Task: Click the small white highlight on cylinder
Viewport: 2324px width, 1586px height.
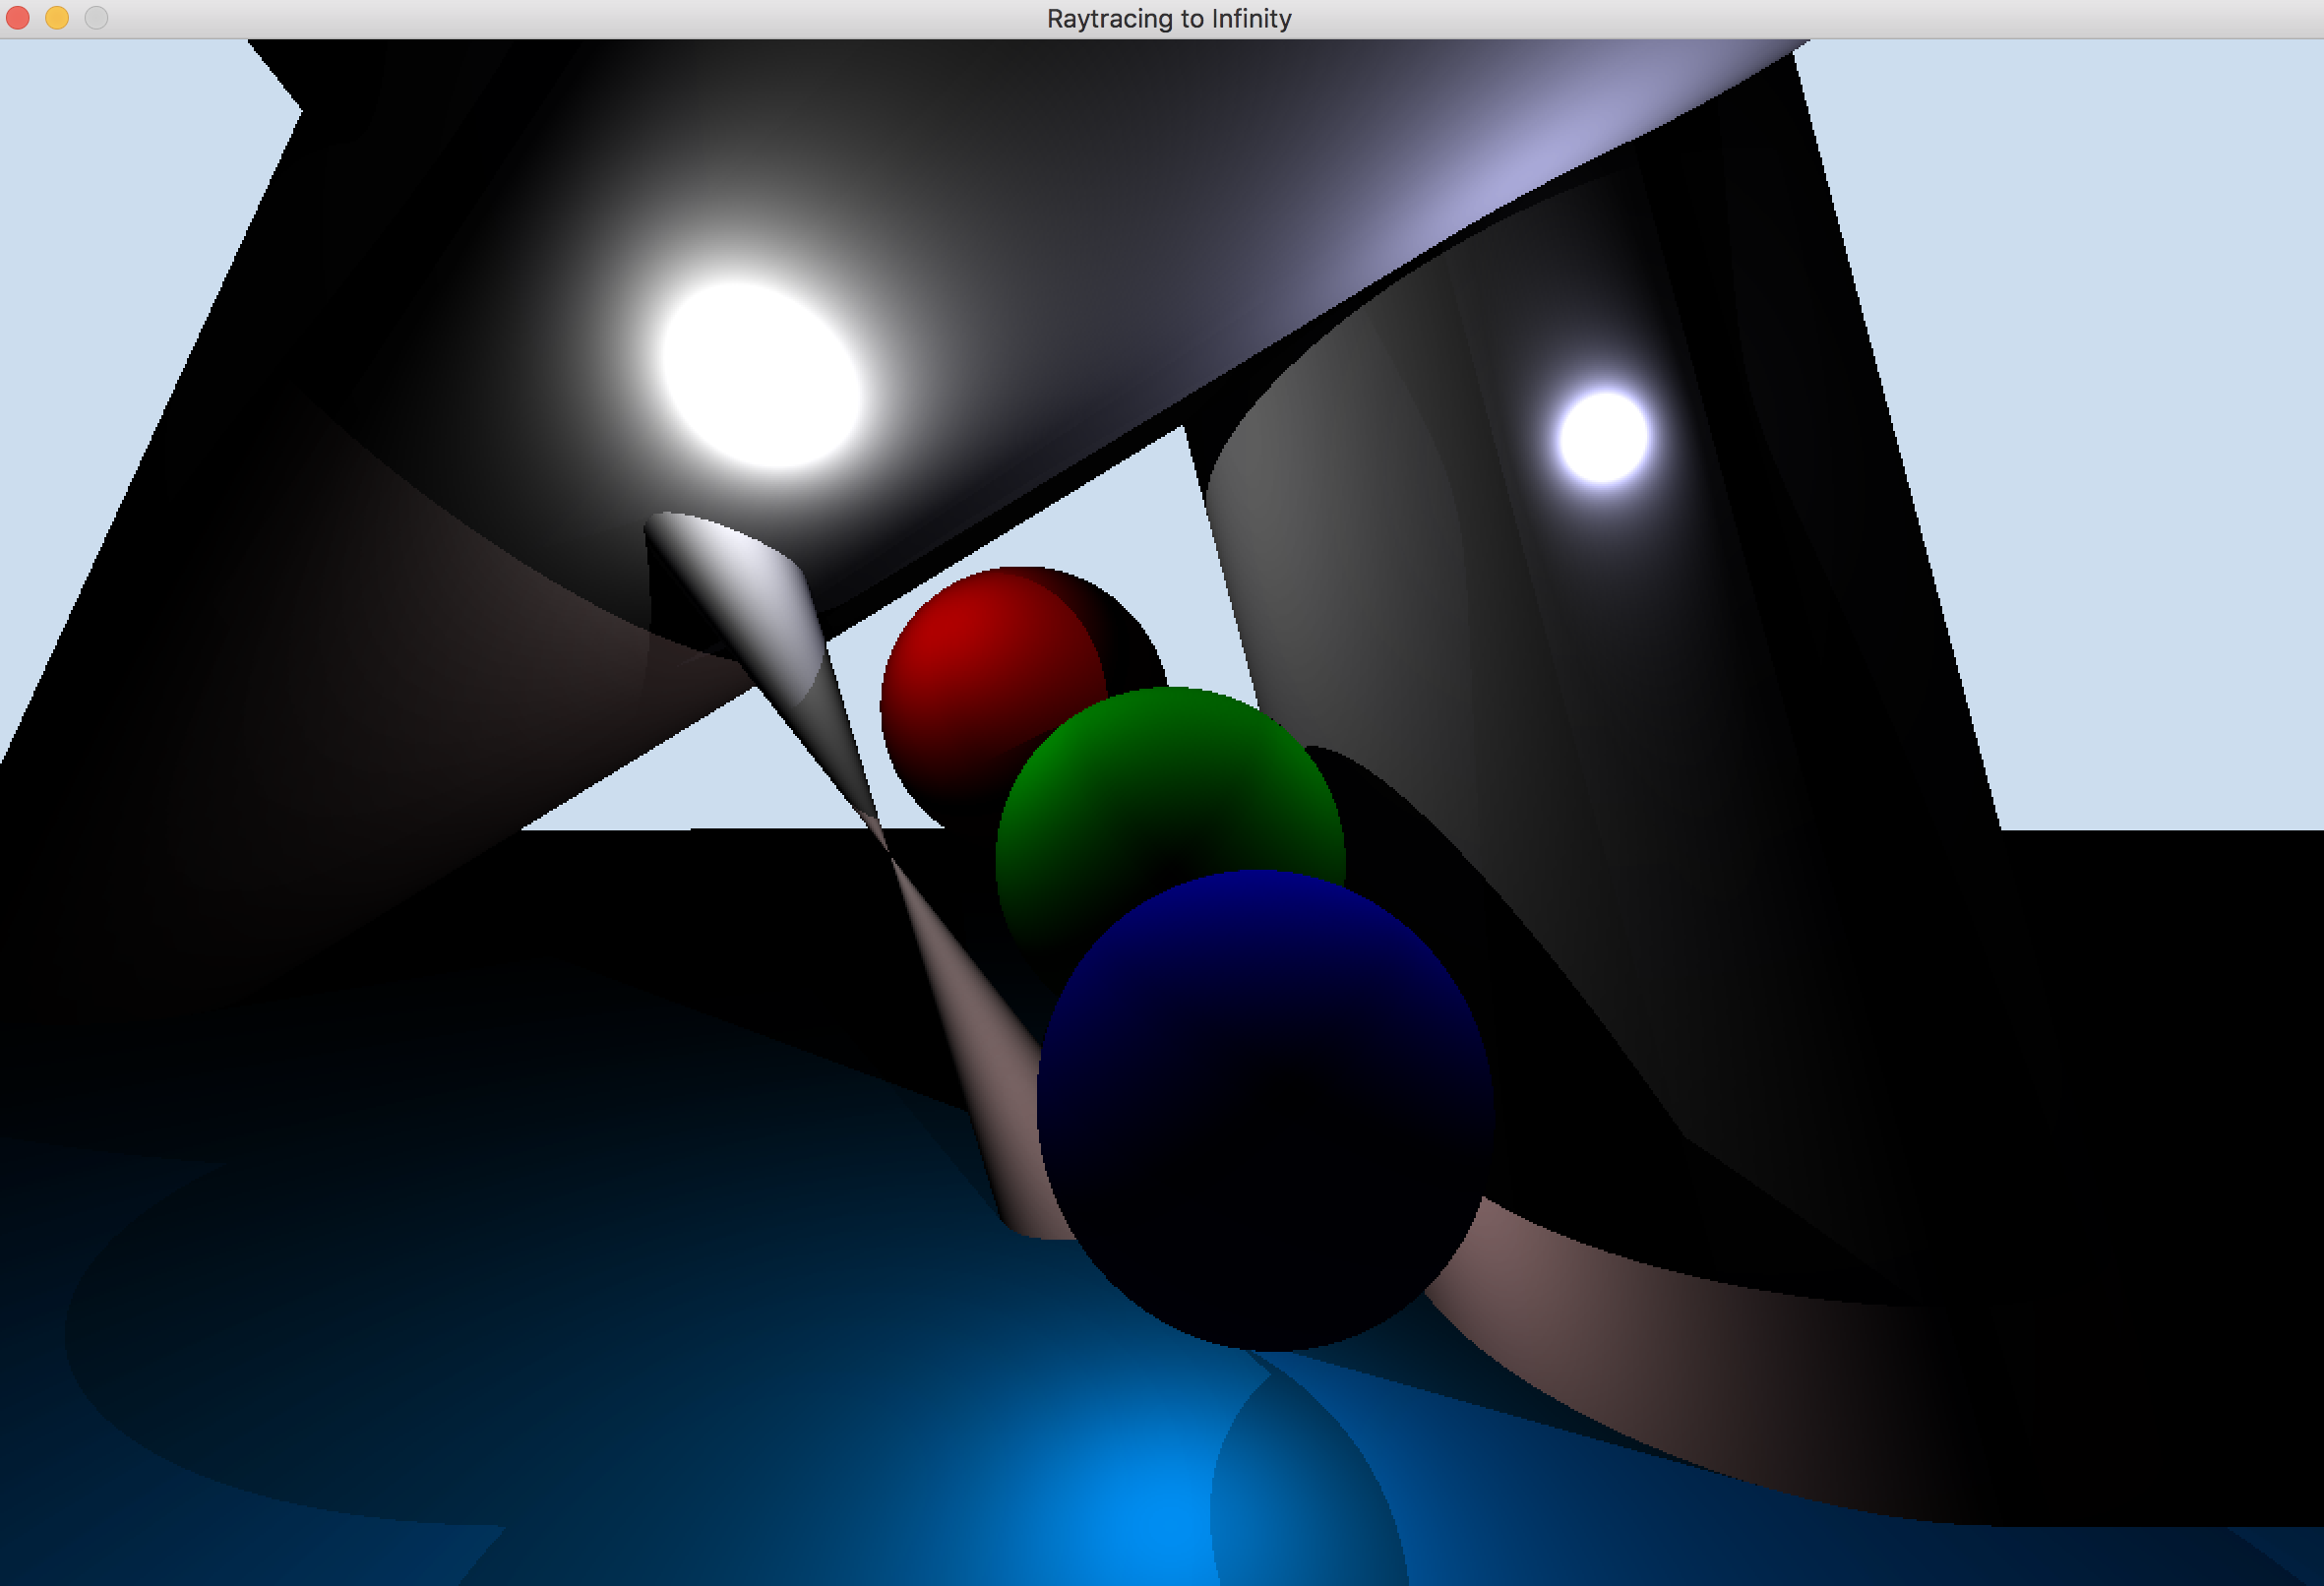Action: point(1604,438)
